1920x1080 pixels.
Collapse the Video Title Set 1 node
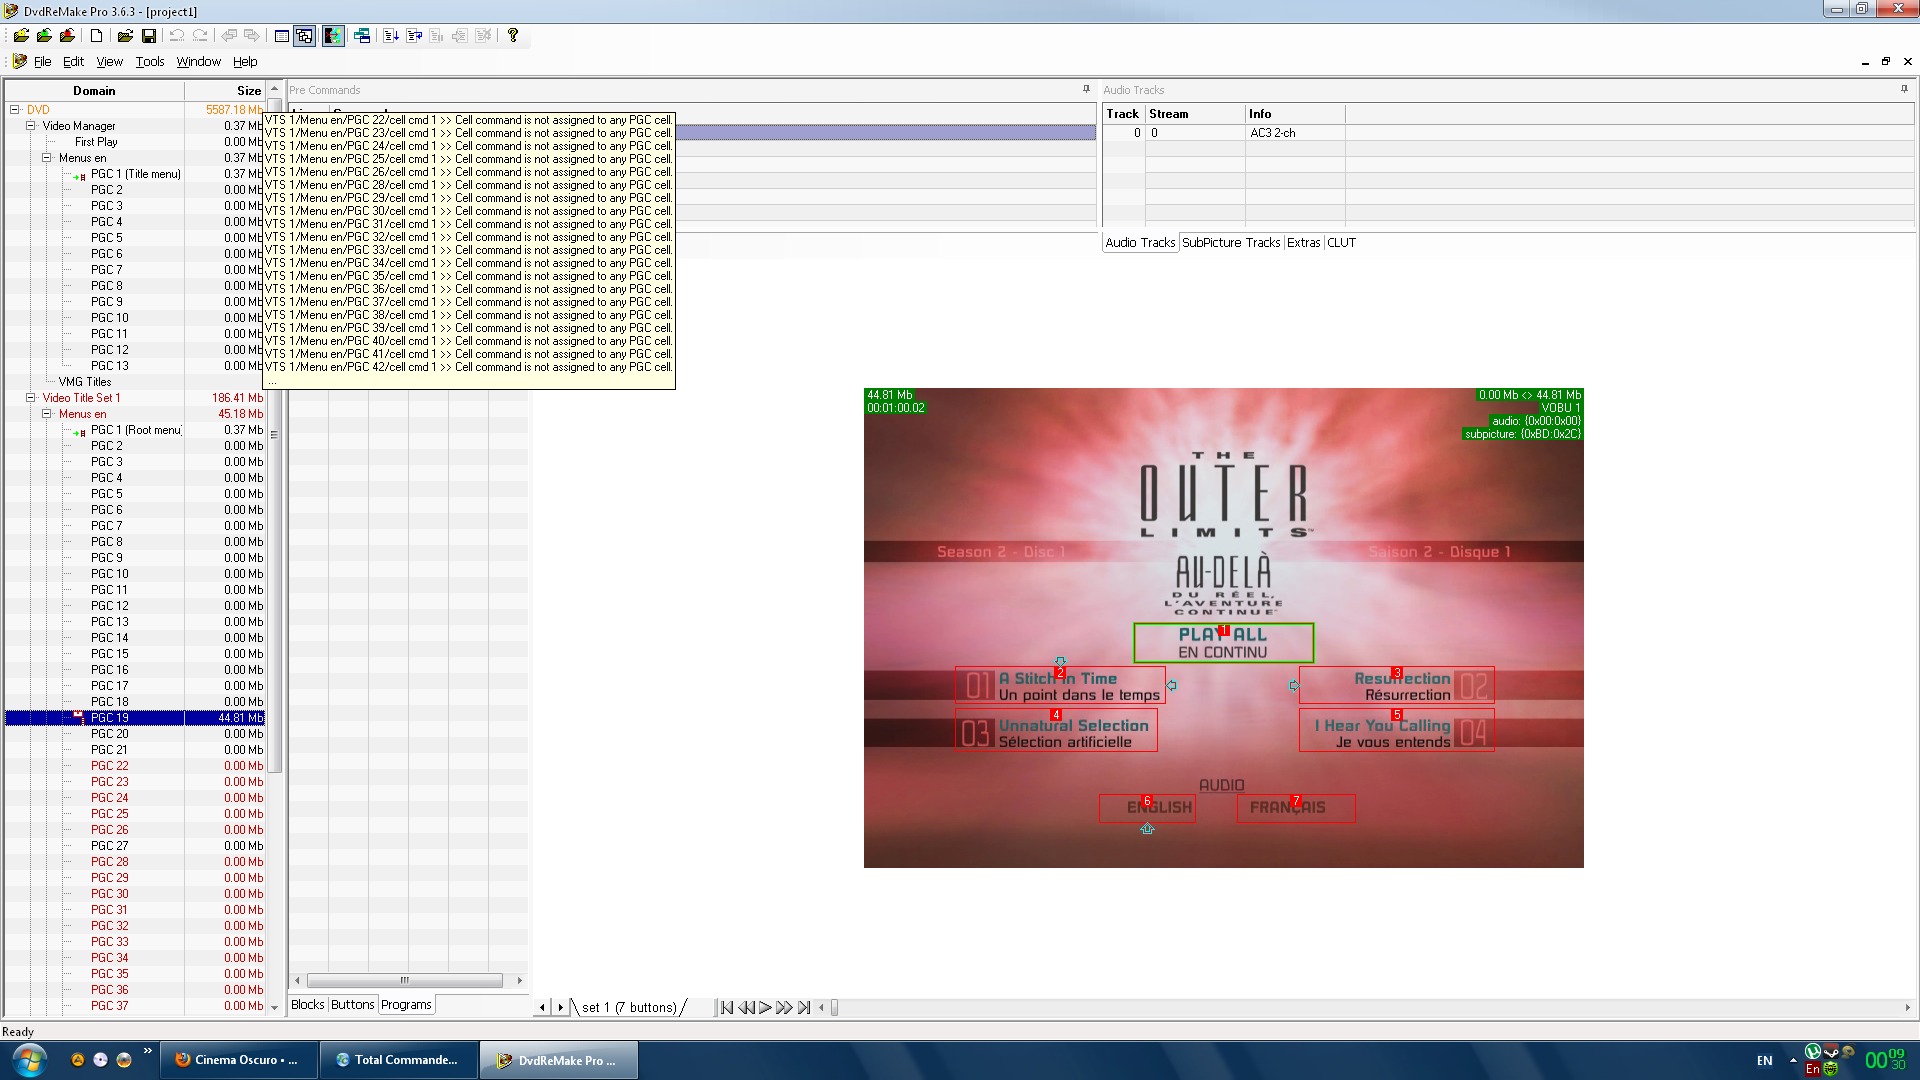[31, 398]
